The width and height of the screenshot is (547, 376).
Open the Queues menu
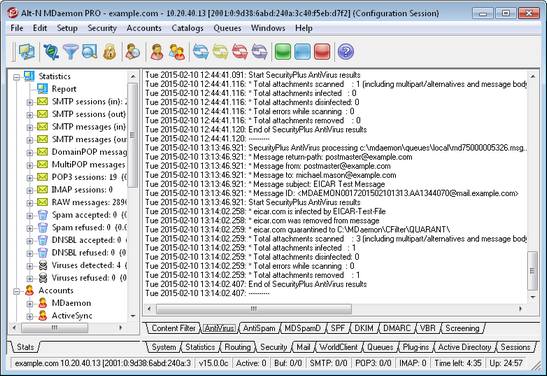[x=227, y=28]
